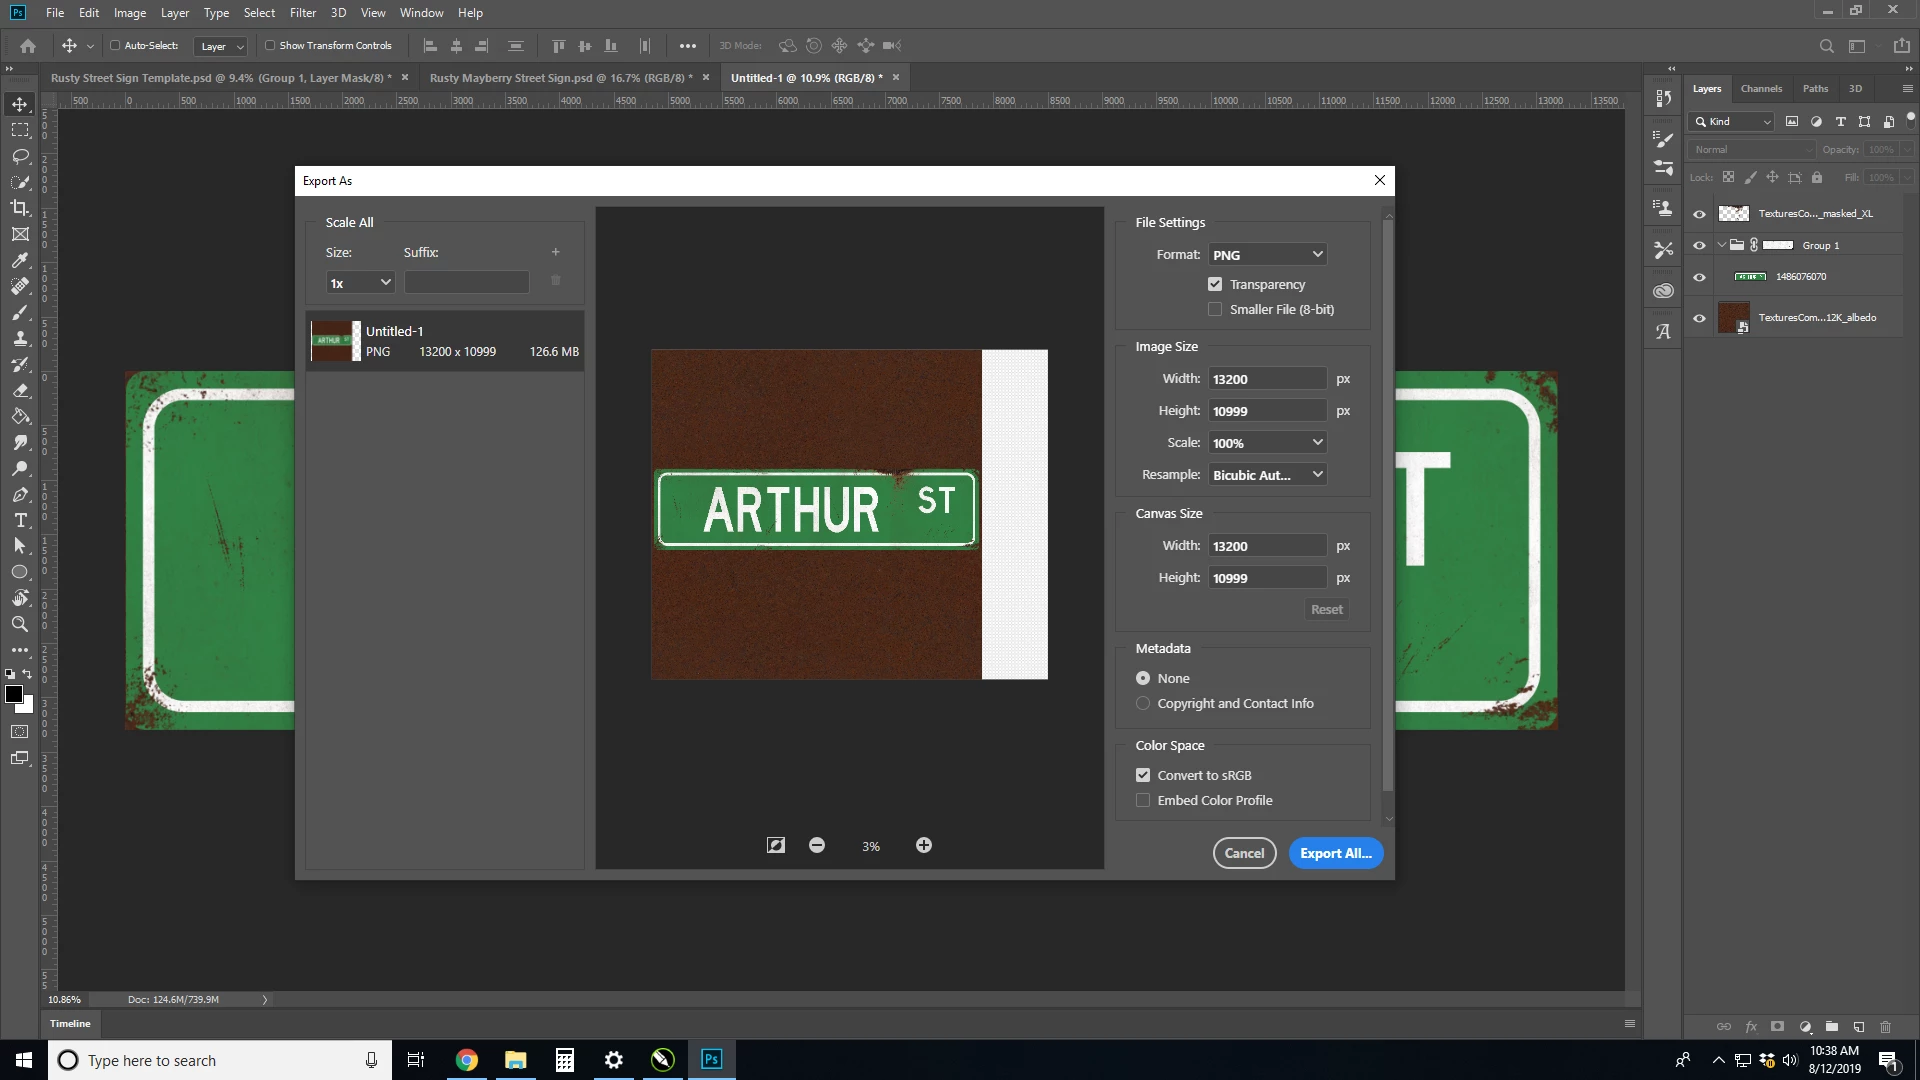
Task: Click the foreground color swatch
Action: [x=14, y=694]
